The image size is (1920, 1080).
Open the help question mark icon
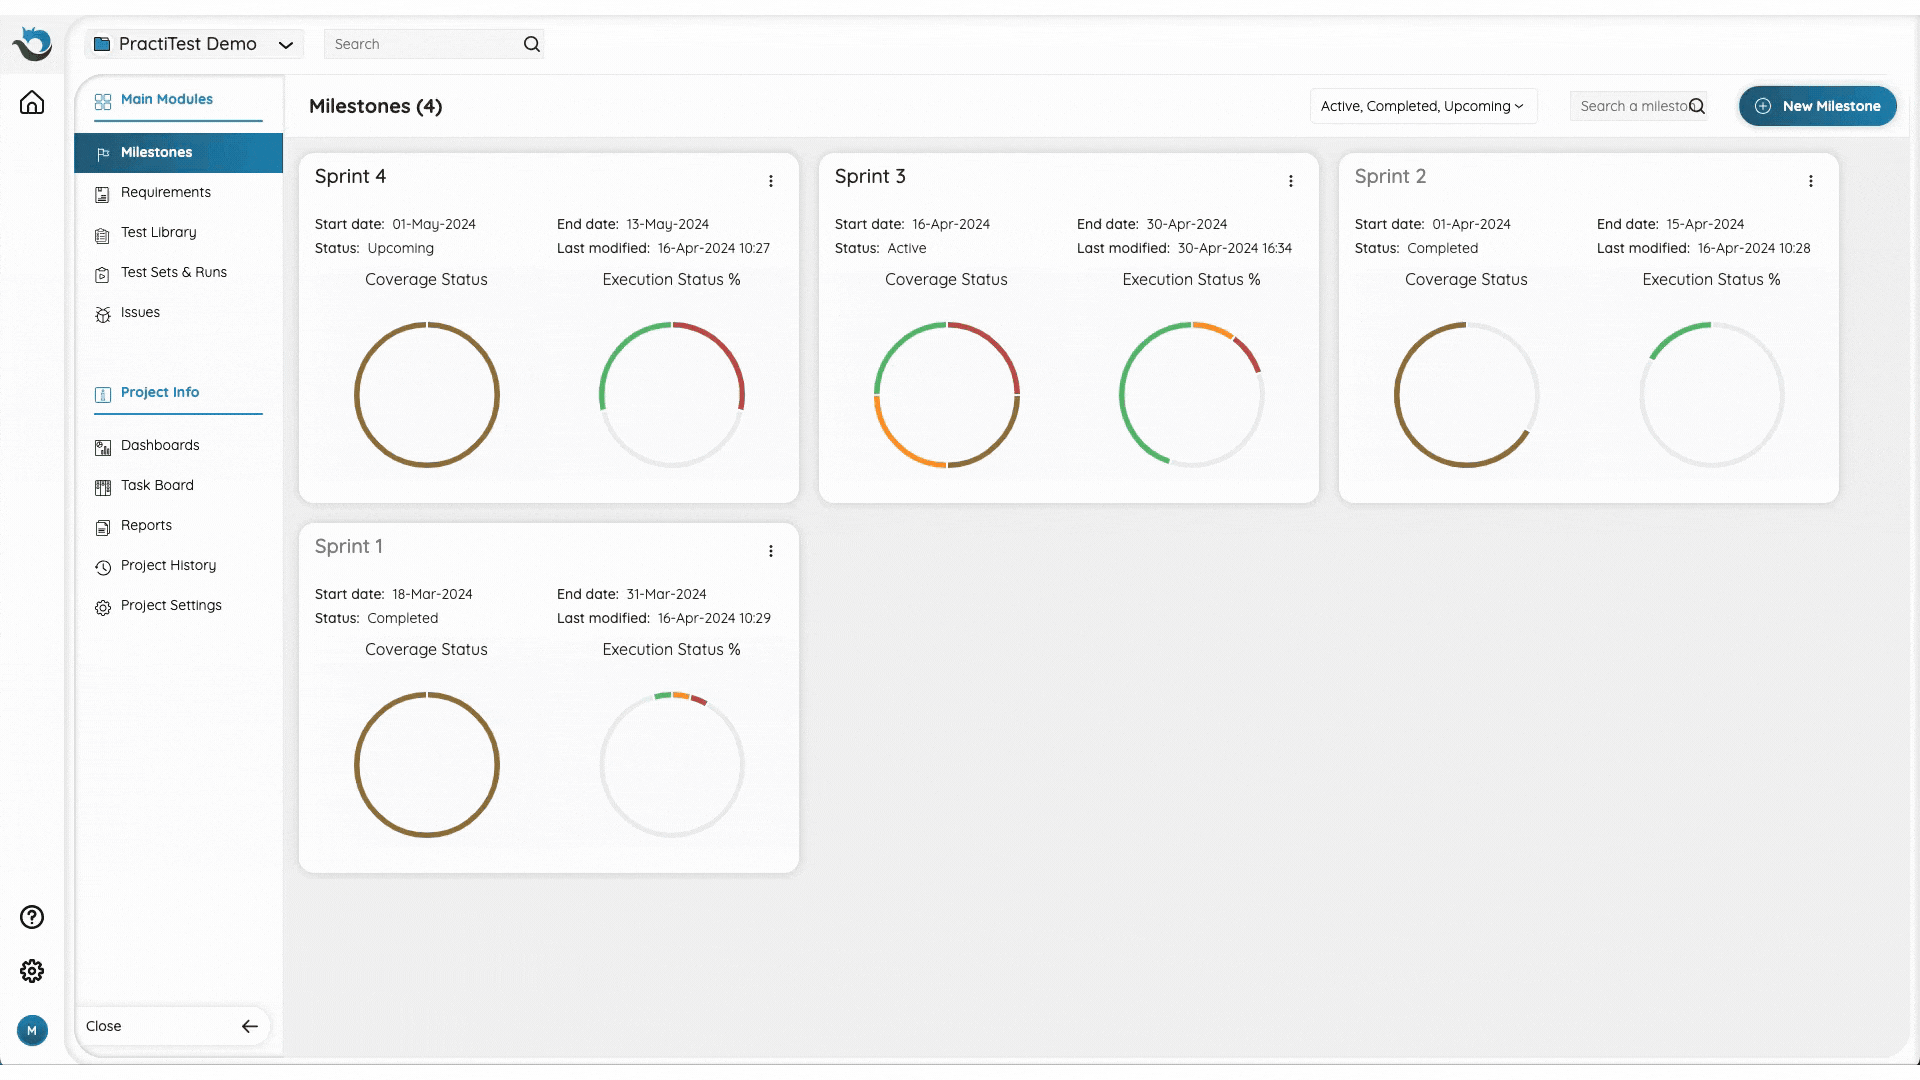click(32, 917)
